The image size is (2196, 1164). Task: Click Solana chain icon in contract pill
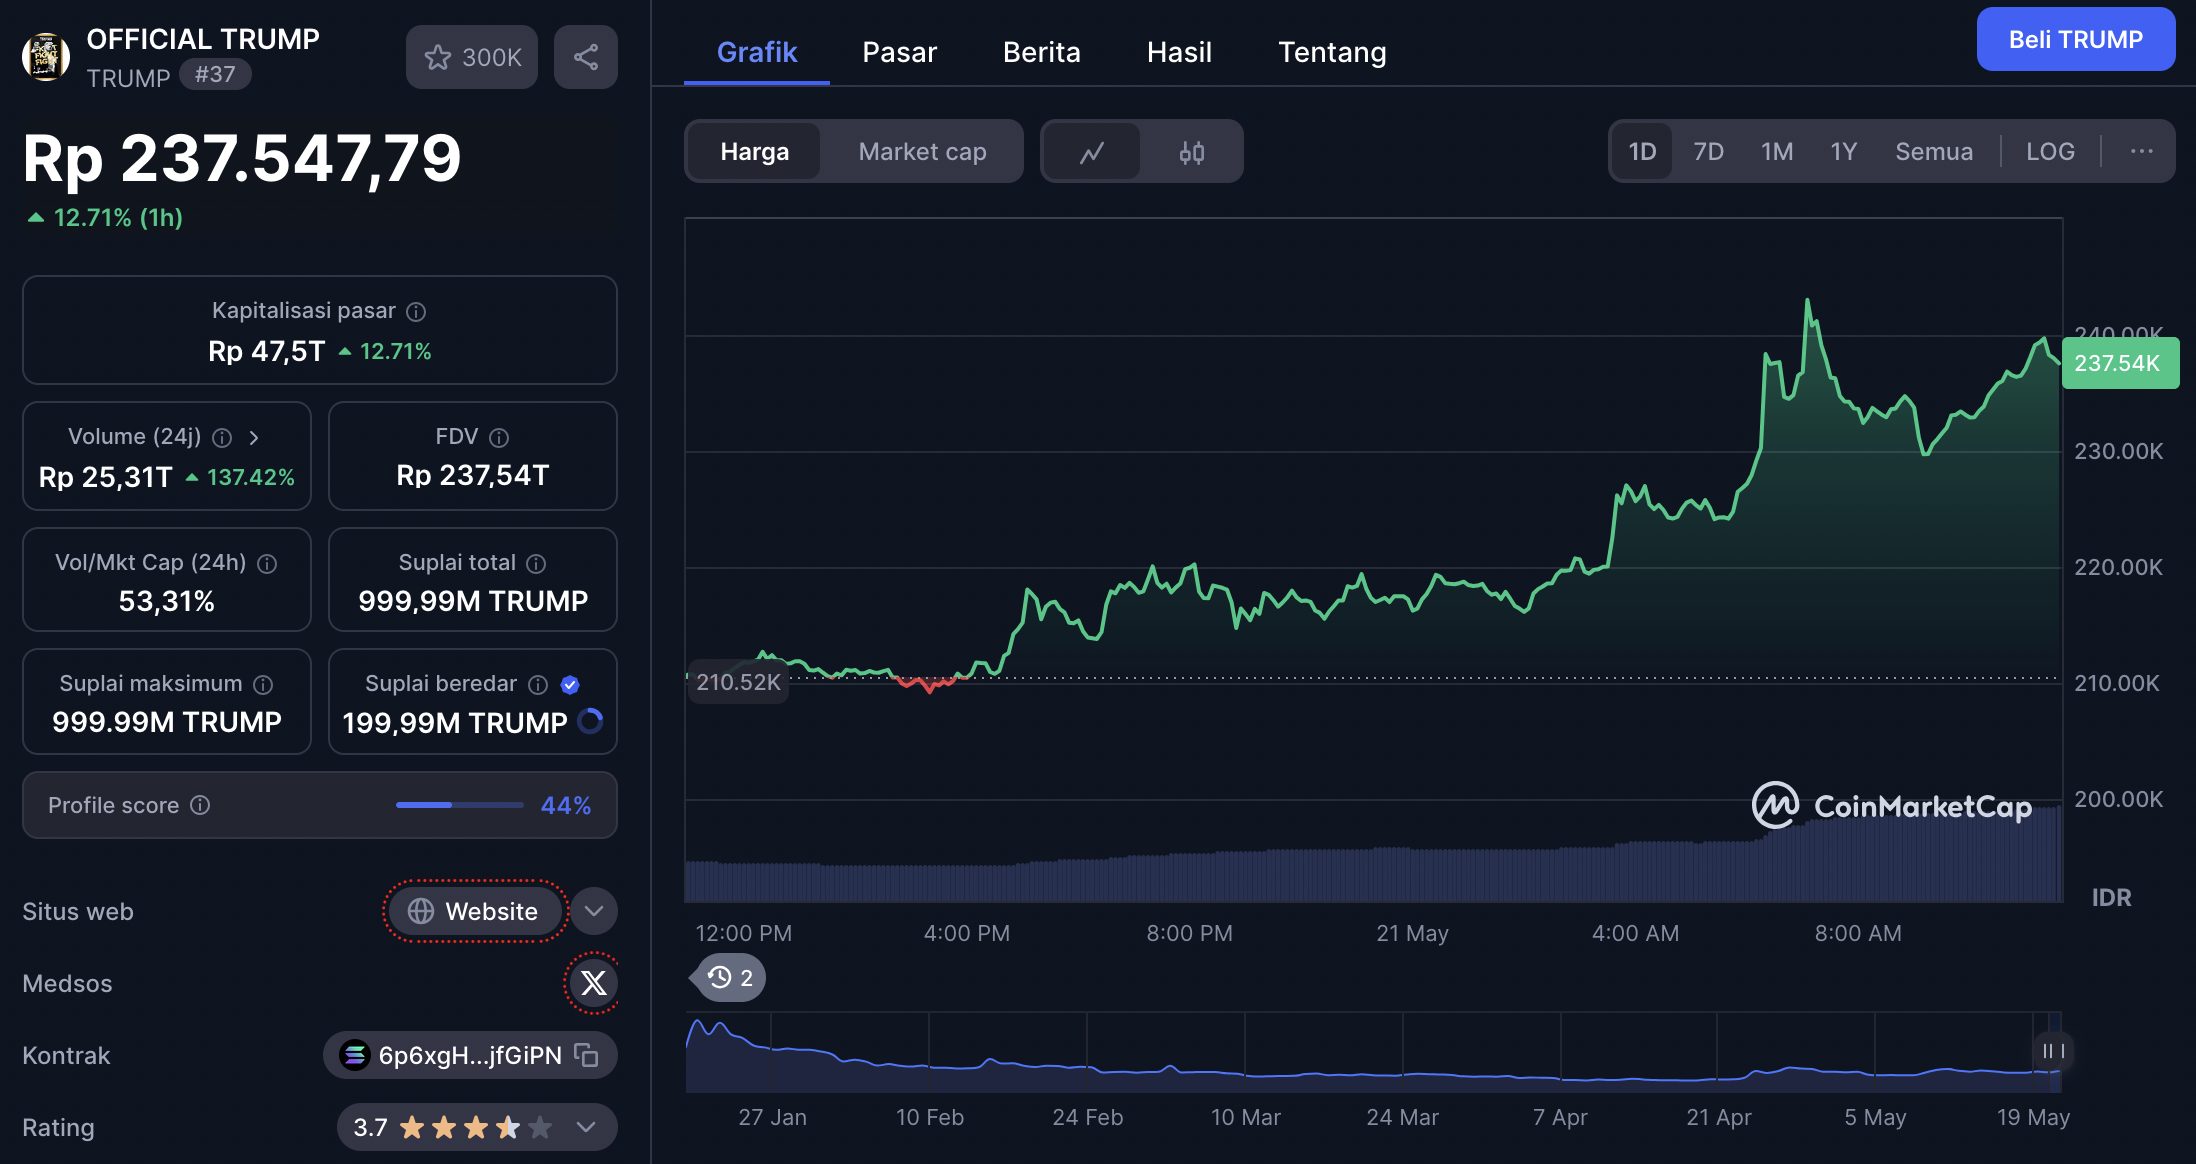click(x=354, y=1055)
